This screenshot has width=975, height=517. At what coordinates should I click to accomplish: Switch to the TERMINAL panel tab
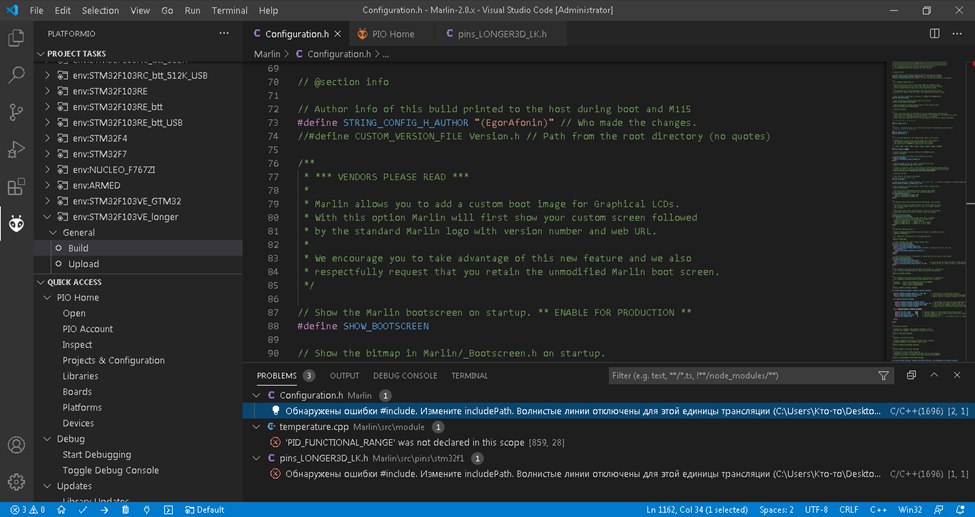pos(469,376)
